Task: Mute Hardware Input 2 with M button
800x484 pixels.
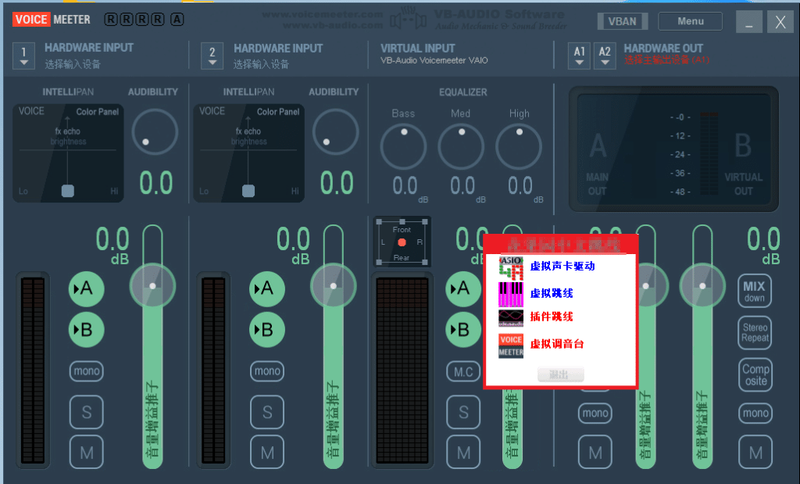Action: [x=267, y=452]
